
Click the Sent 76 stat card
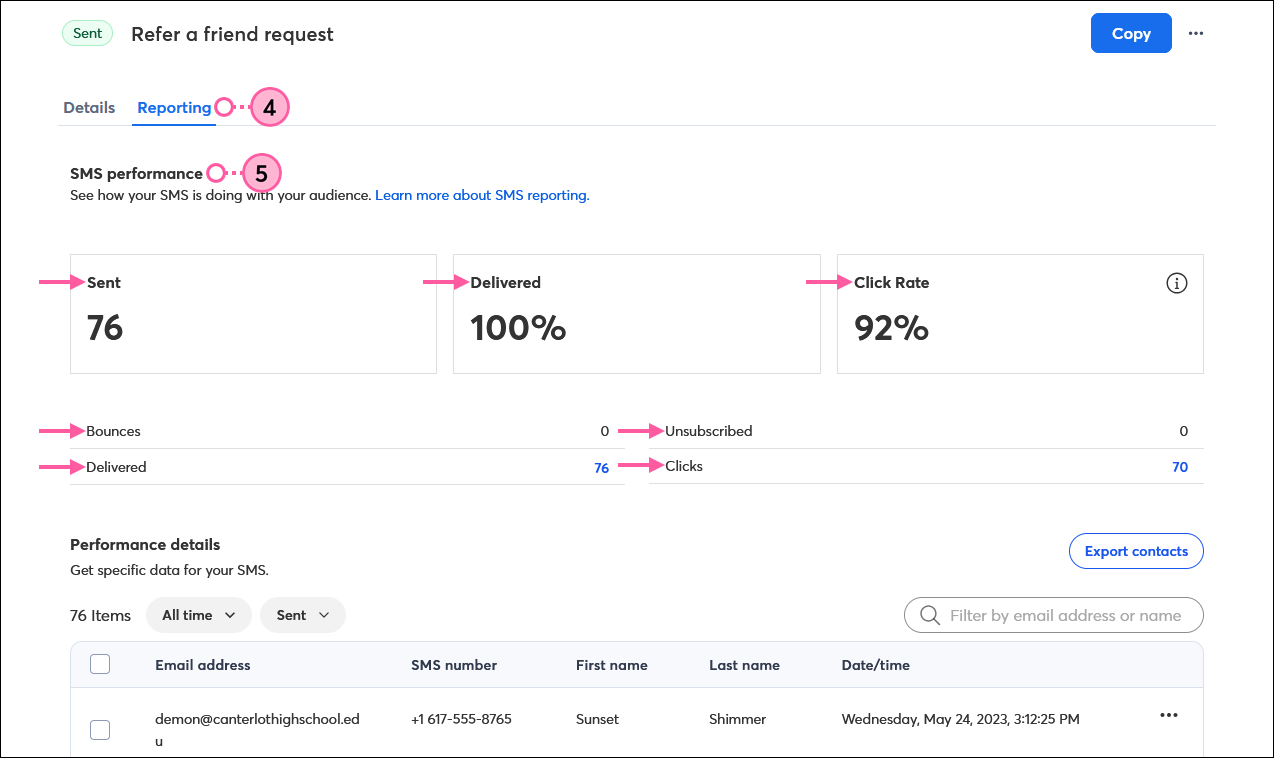(x=253, y=314)
